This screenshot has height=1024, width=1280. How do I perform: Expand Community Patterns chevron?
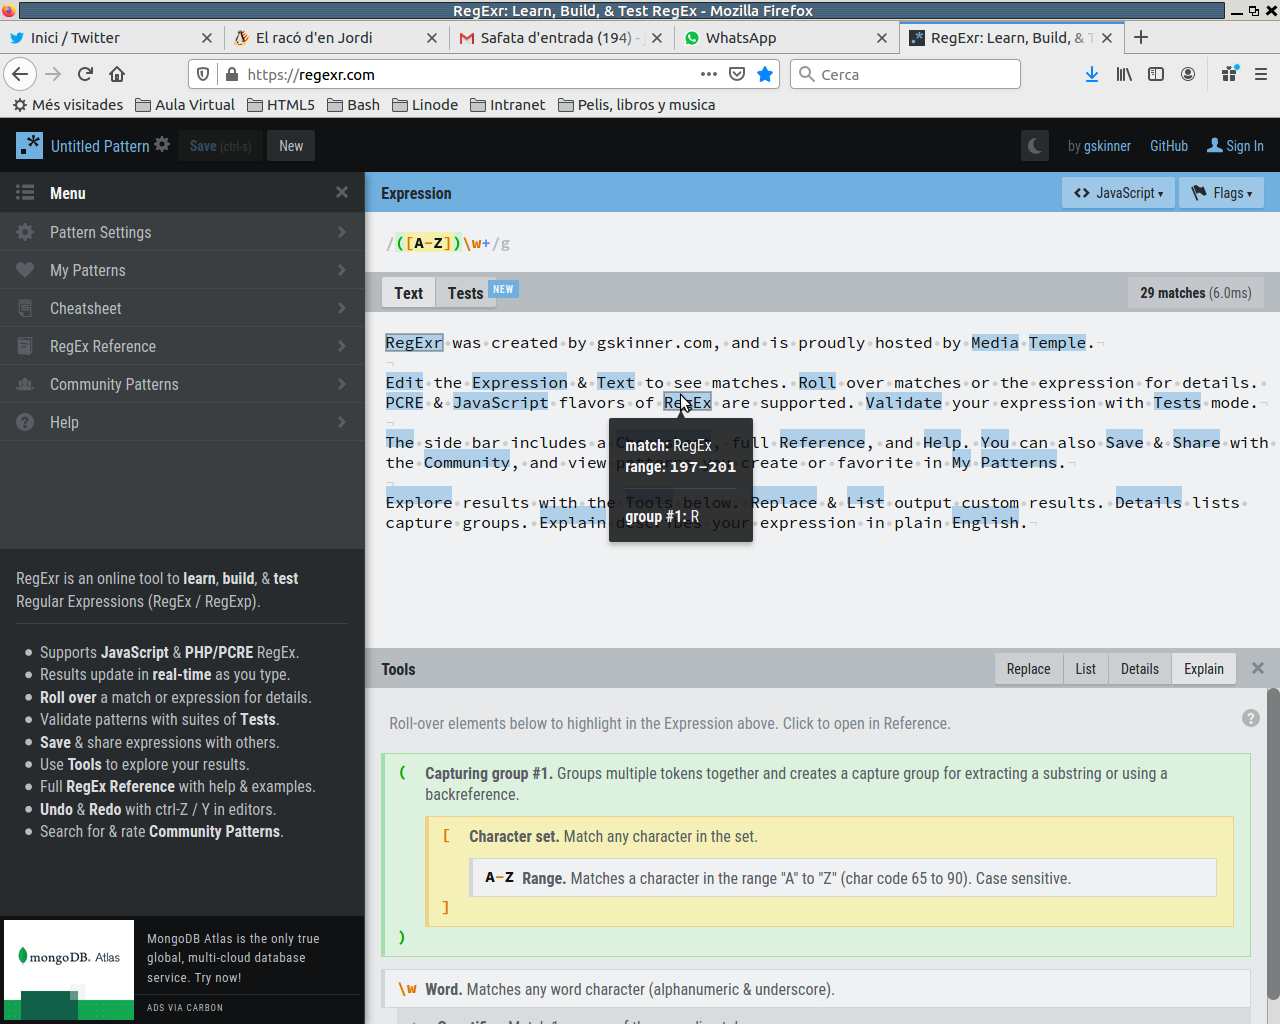click(x=342, y=384)
